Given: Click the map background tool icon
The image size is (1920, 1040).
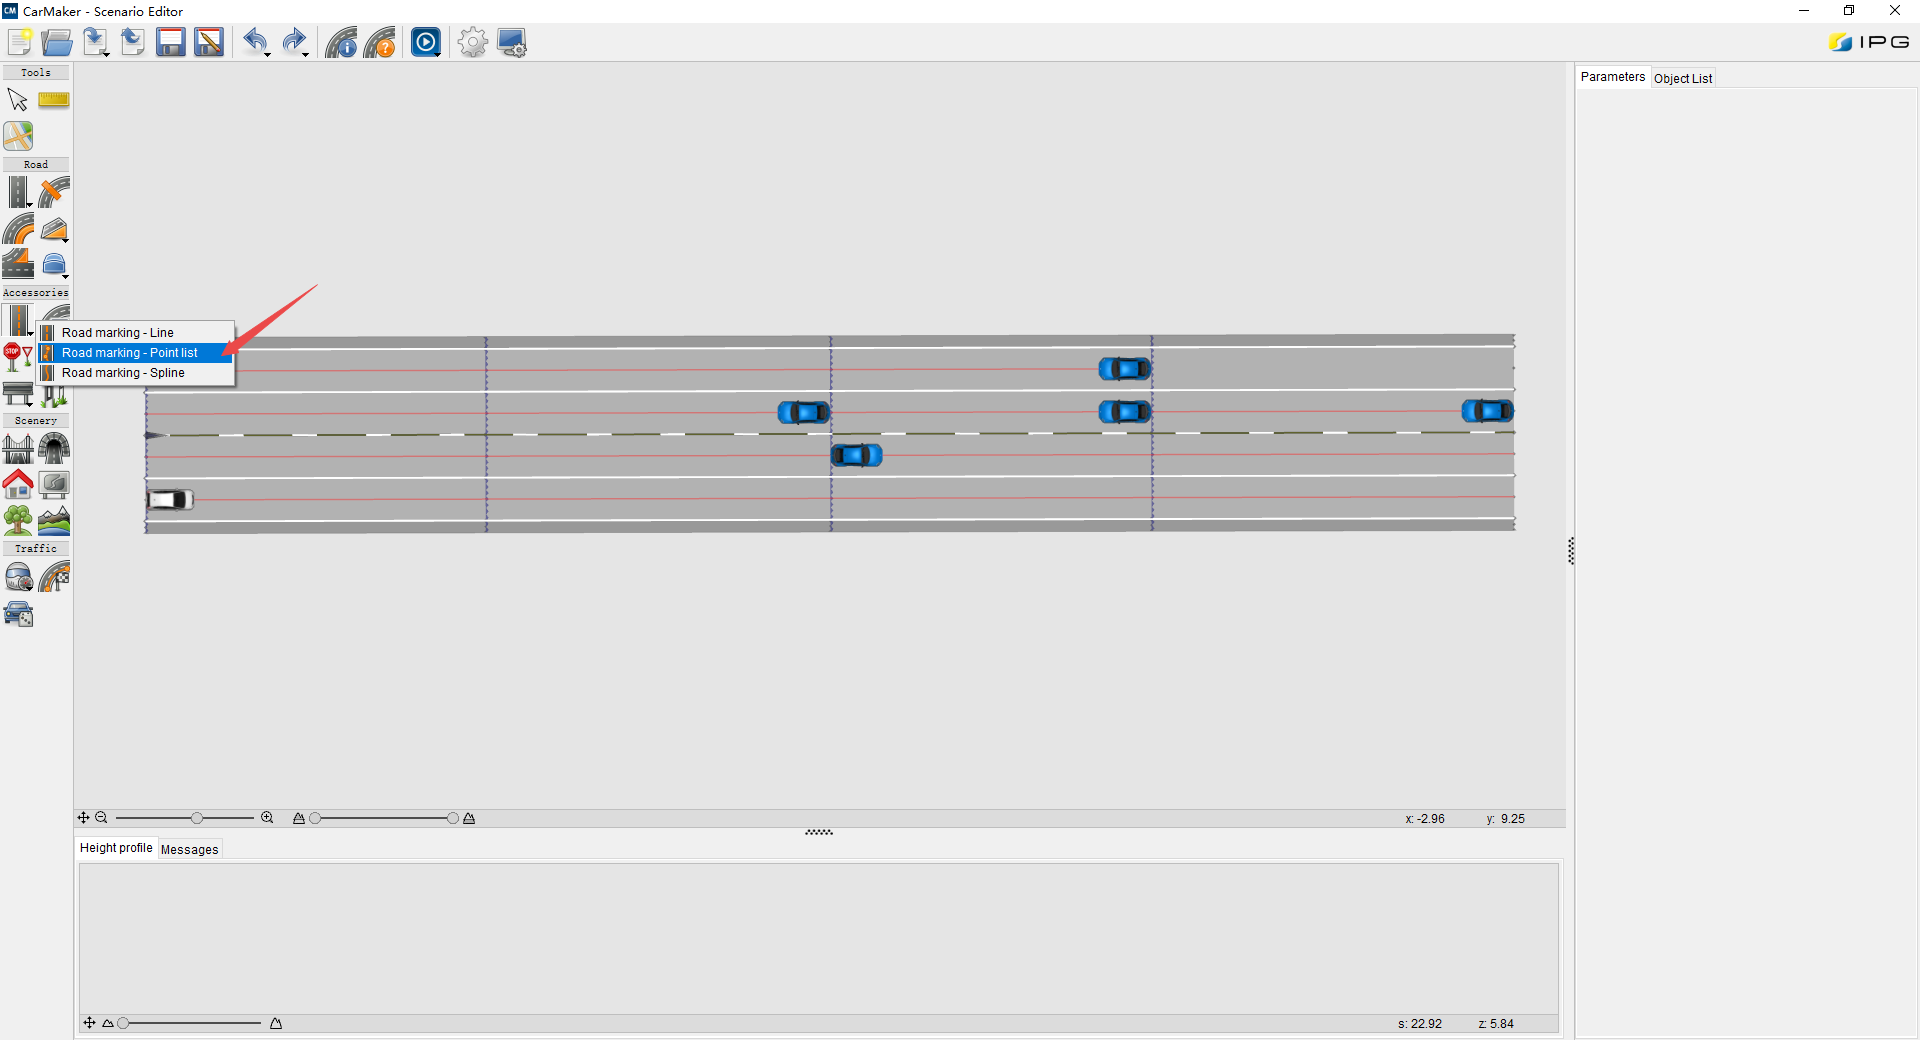Looking at the screenshot, I should click(18, 136).
